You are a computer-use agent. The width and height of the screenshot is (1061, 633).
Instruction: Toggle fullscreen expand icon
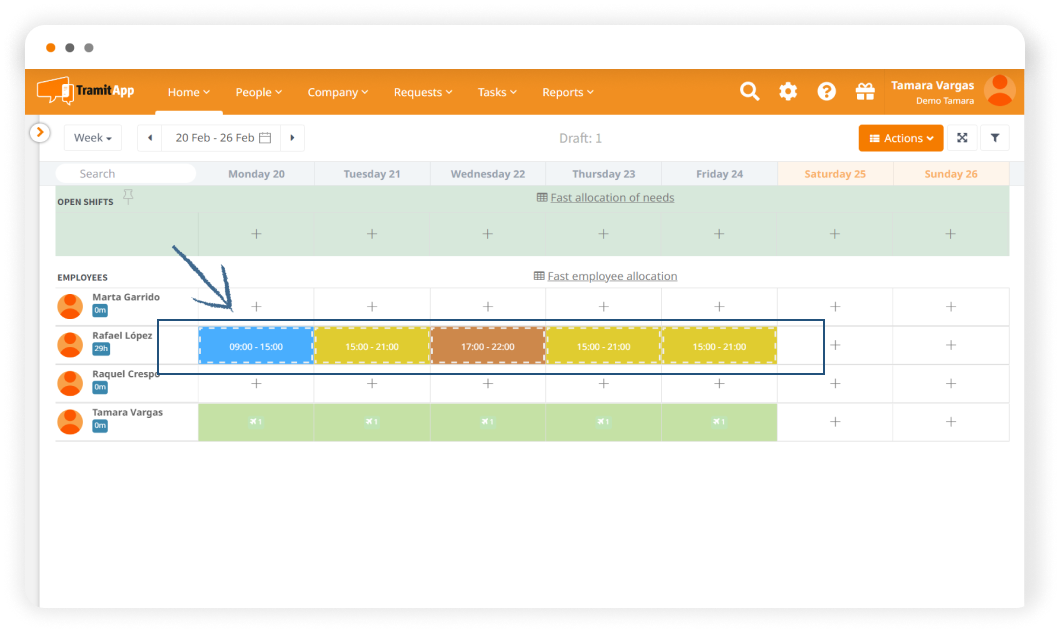click(962, 138)
